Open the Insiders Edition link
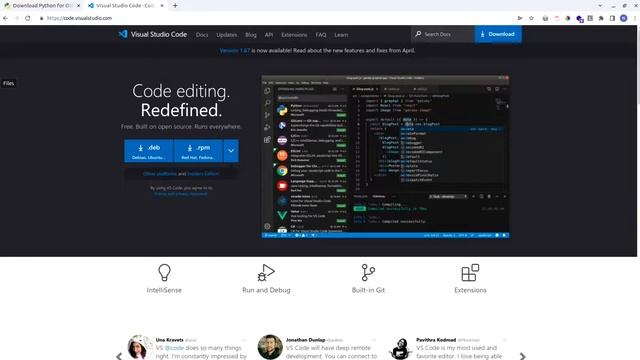Image resolution: width=640 pixels, height=360 pixels. [x=203, y=173]
